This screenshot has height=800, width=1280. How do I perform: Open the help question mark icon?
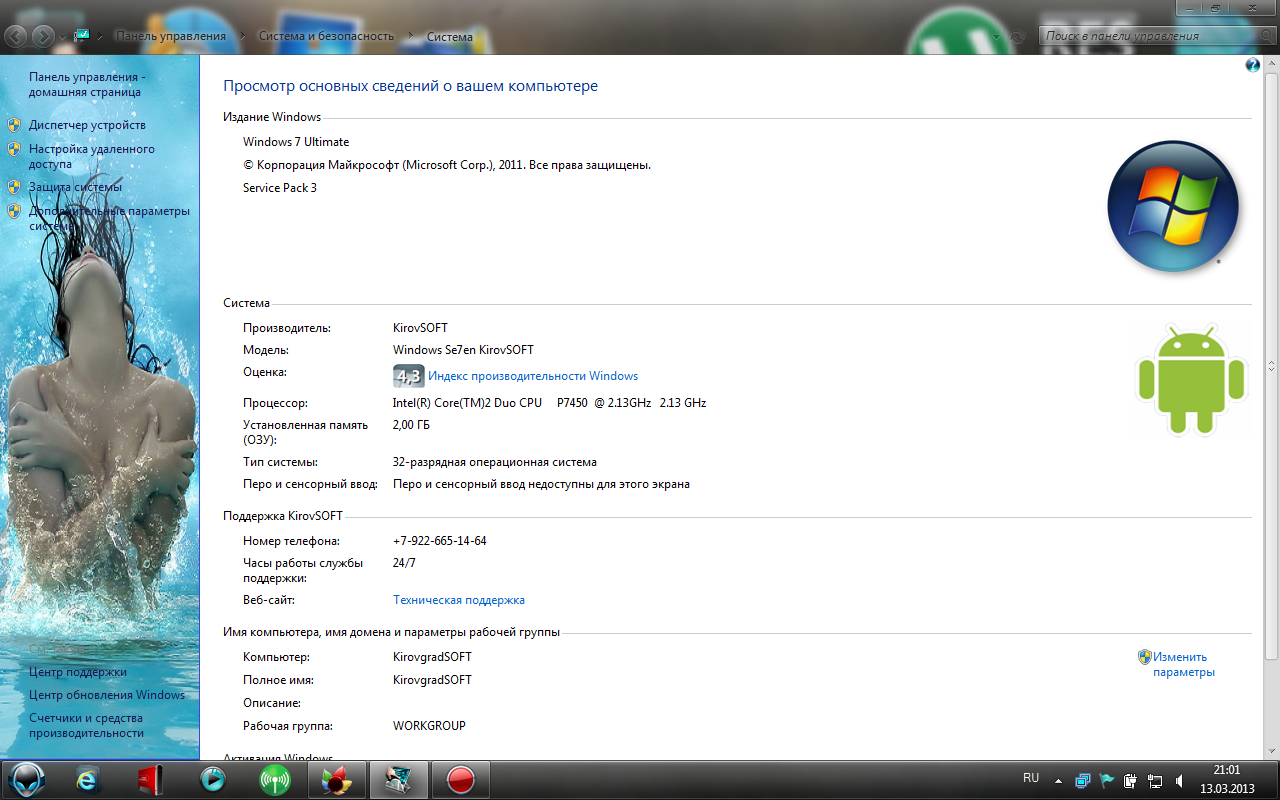(1253, 65)
